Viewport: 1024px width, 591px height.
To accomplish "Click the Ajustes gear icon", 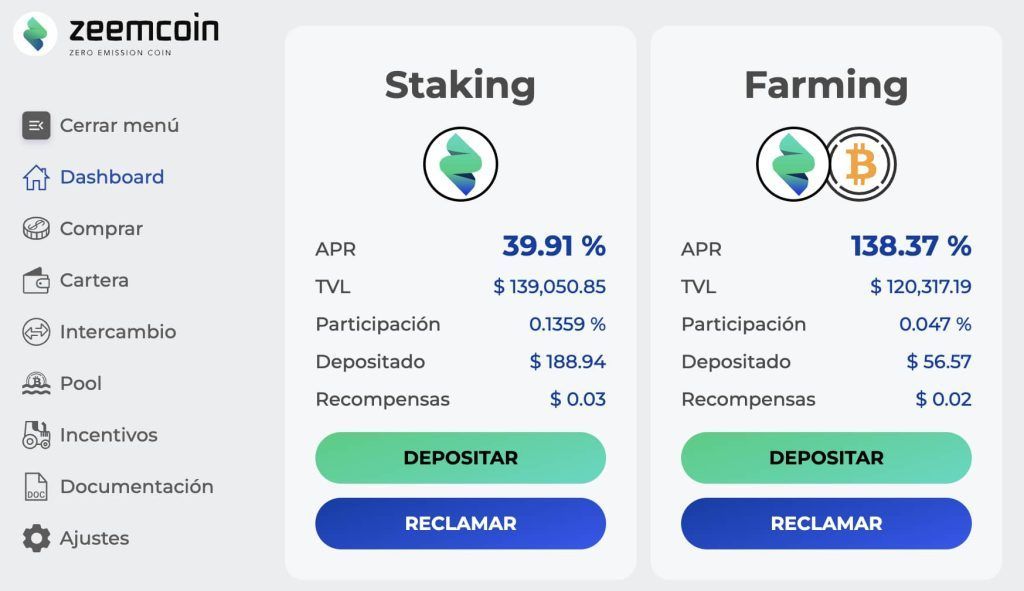I will coord(36,538).
